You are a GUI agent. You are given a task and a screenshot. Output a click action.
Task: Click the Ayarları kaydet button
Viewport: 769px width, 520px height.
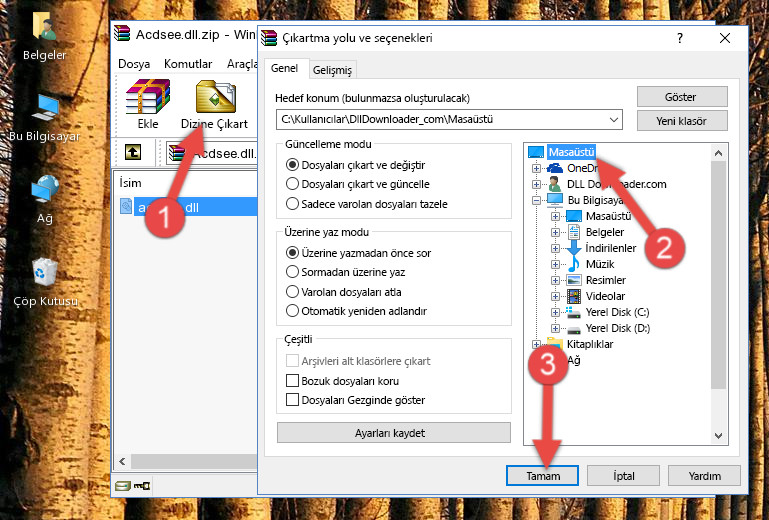[x=394, y=433]
